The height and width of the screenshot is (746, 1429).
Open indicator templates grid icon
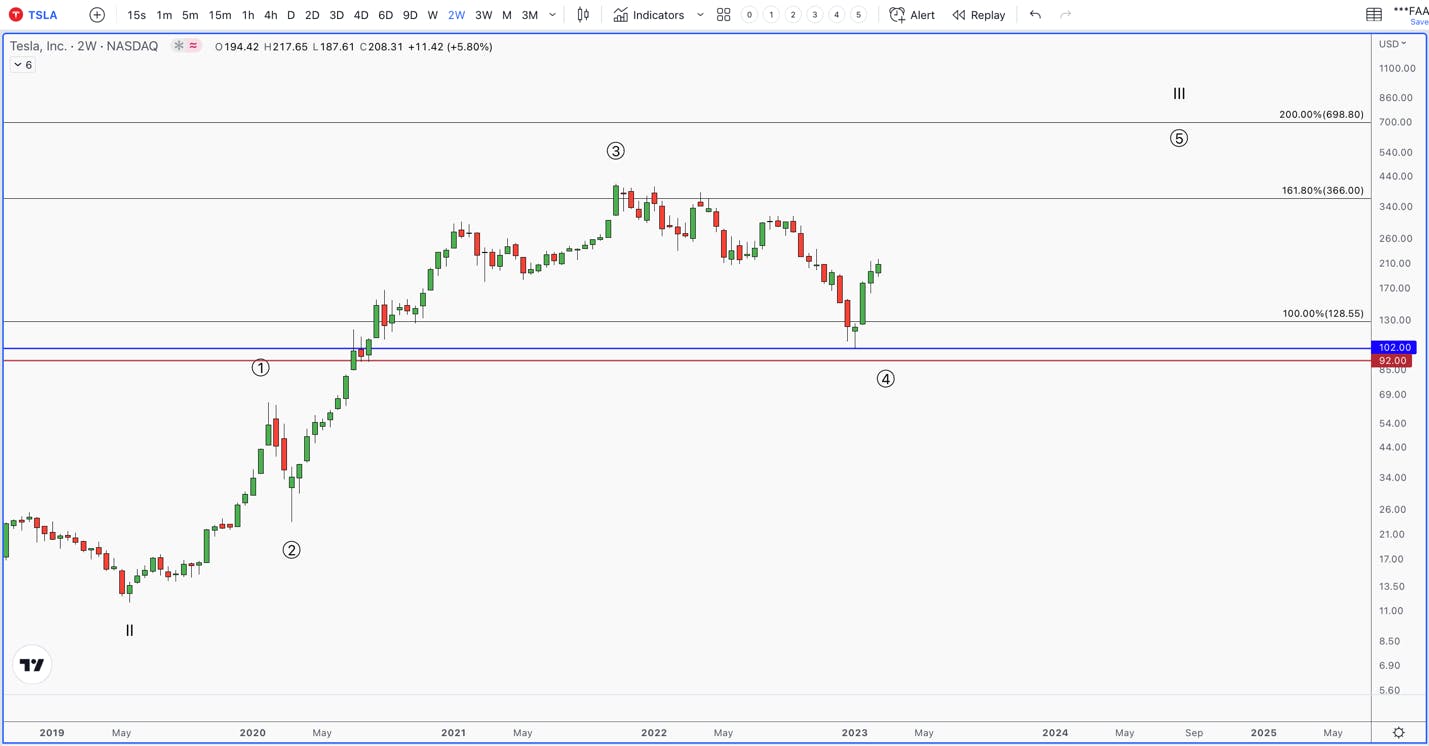tap(724, 15)
